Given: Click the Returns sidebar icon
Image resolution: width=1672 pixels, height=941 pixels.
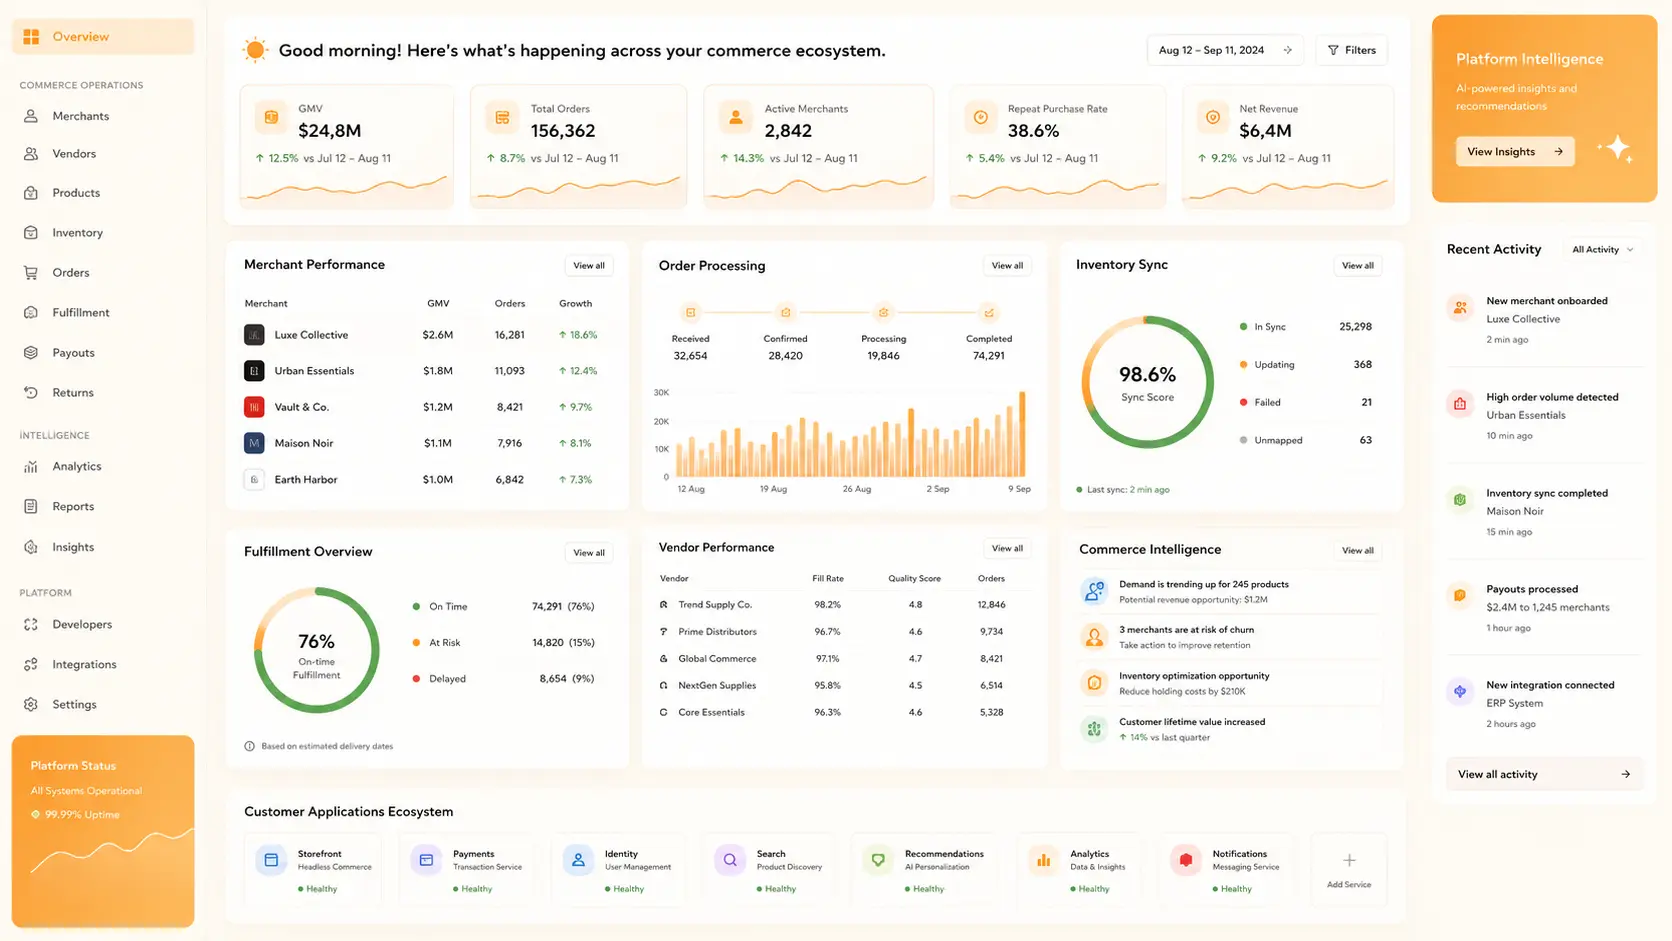Looking at the screenshot, I should [x=31, y=393].
